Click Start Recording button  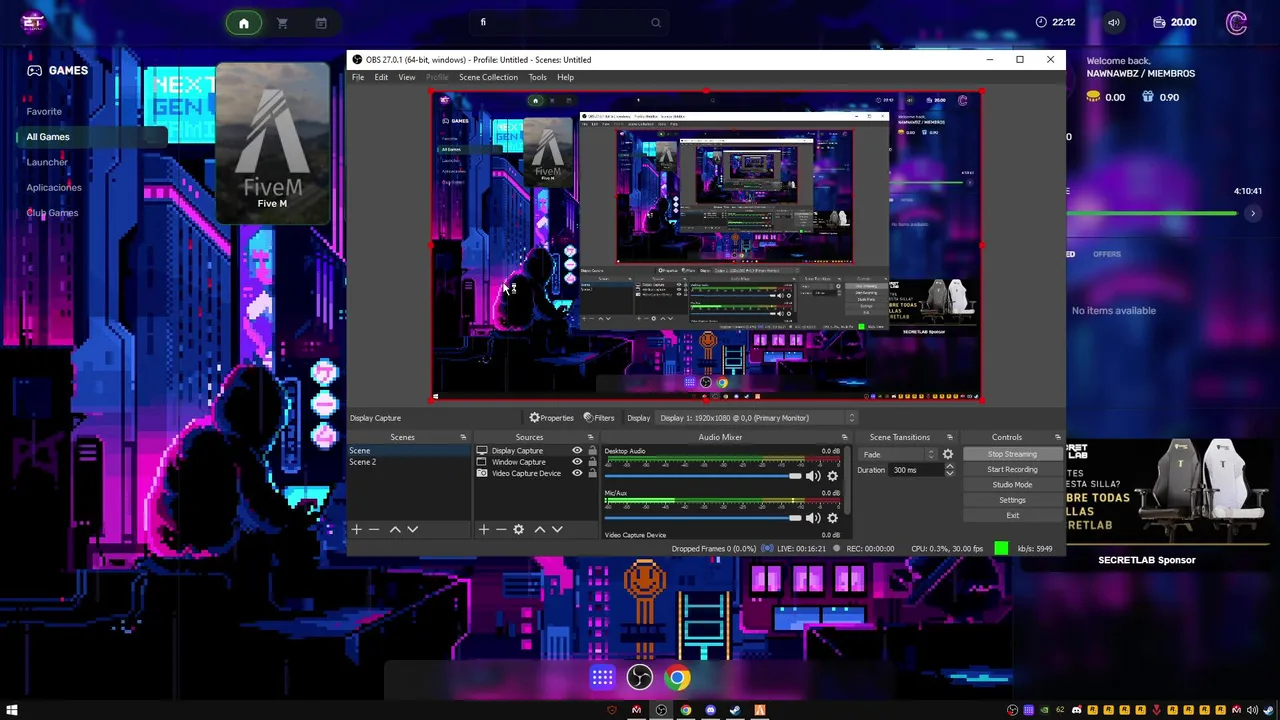point(1012,470)
